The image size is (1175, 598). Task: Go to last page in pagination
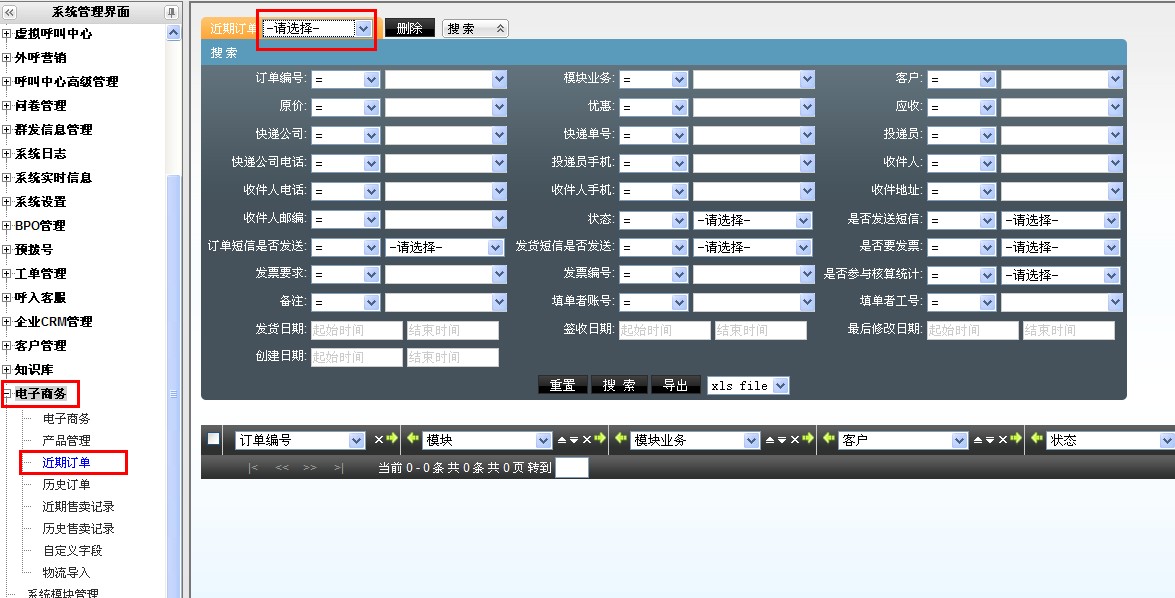click(x=338, y=467)
